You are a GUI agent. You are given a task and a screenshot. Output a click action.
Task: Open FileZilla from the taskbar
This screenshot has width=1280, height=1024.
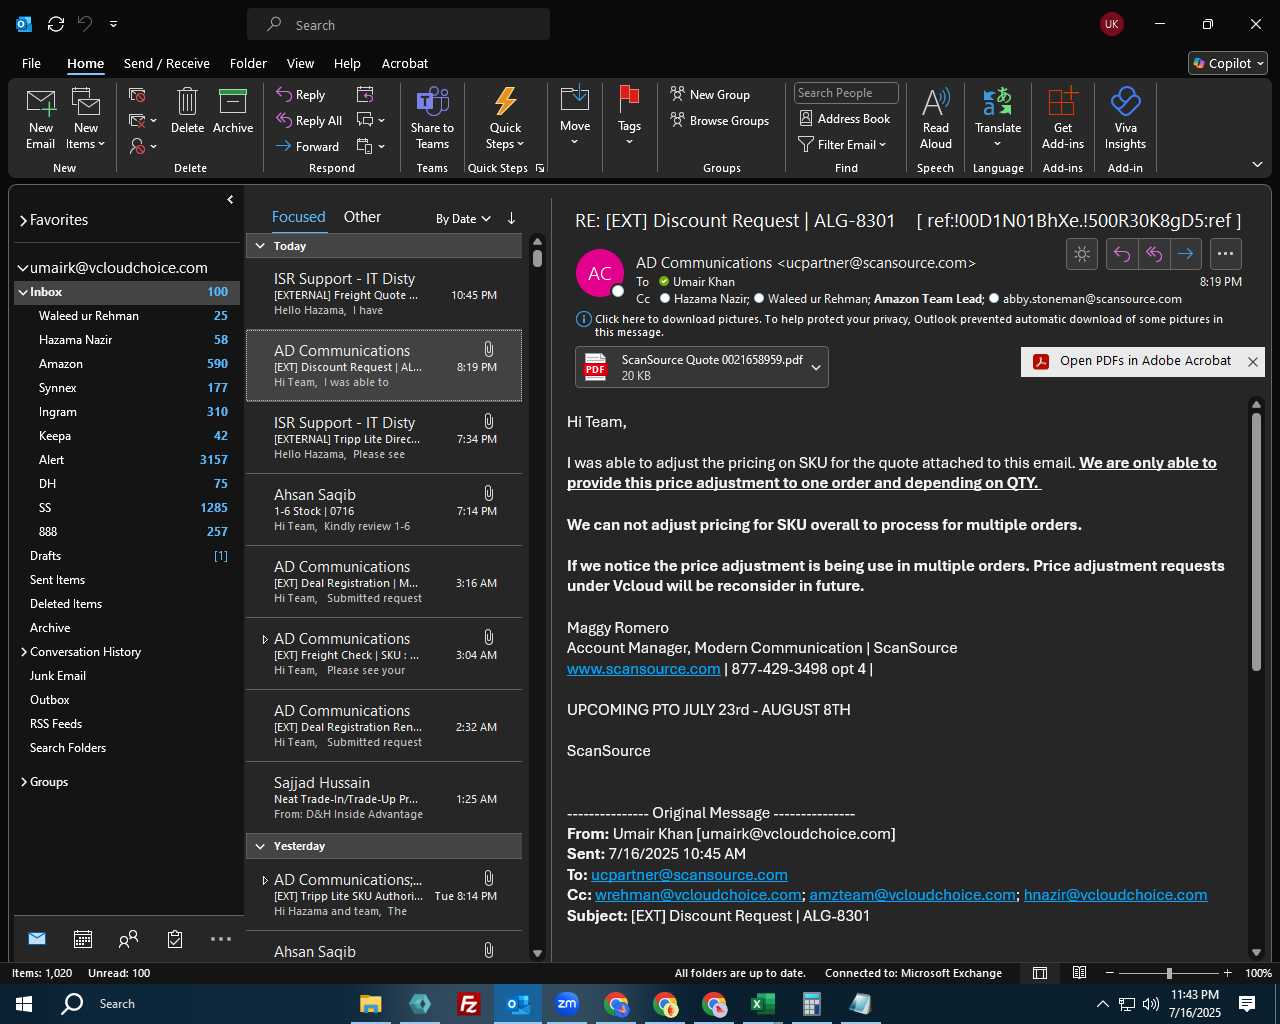click(468, 1004)
